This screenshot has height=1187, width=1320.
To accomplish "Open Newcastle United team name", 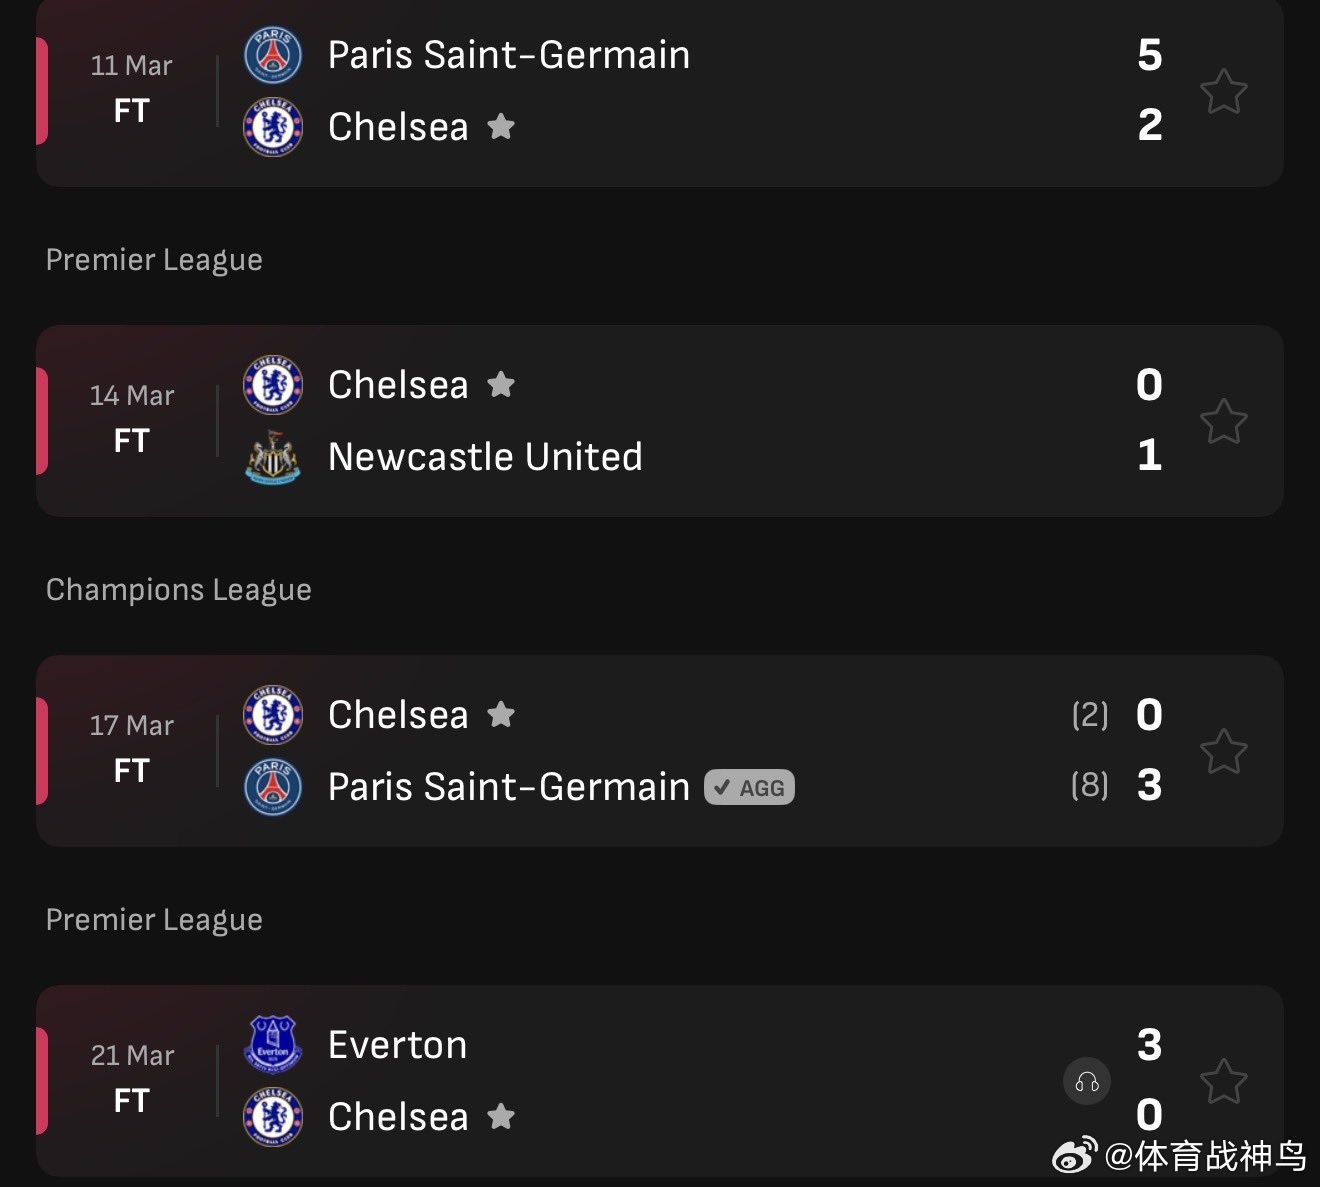I will pyautogui.click(x=485, y=457).
